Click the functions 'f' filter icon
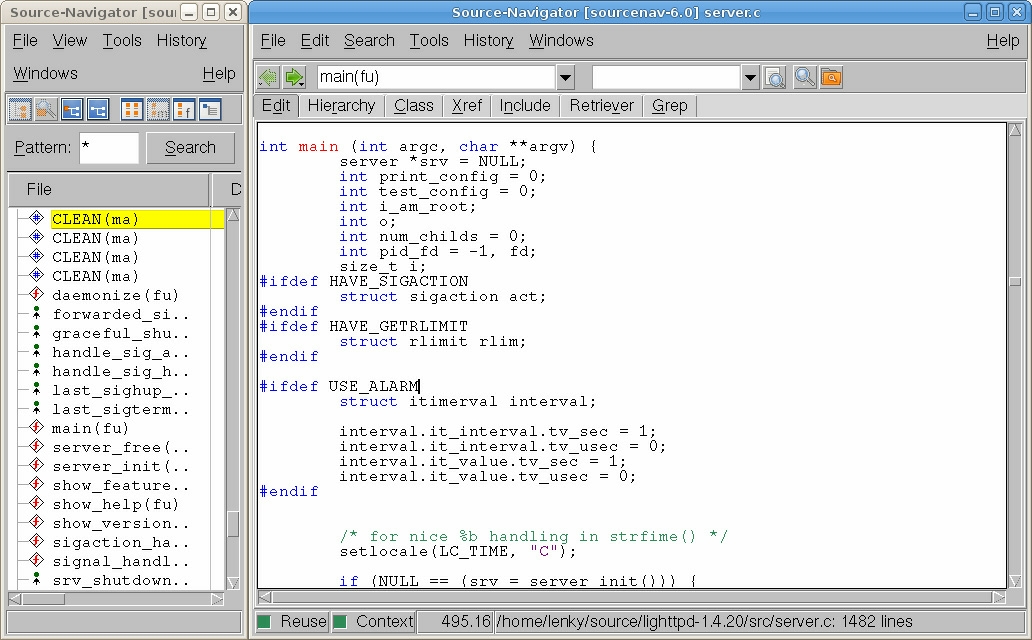Viewport: 1032px width, 640px height. (x=184, y=109)
